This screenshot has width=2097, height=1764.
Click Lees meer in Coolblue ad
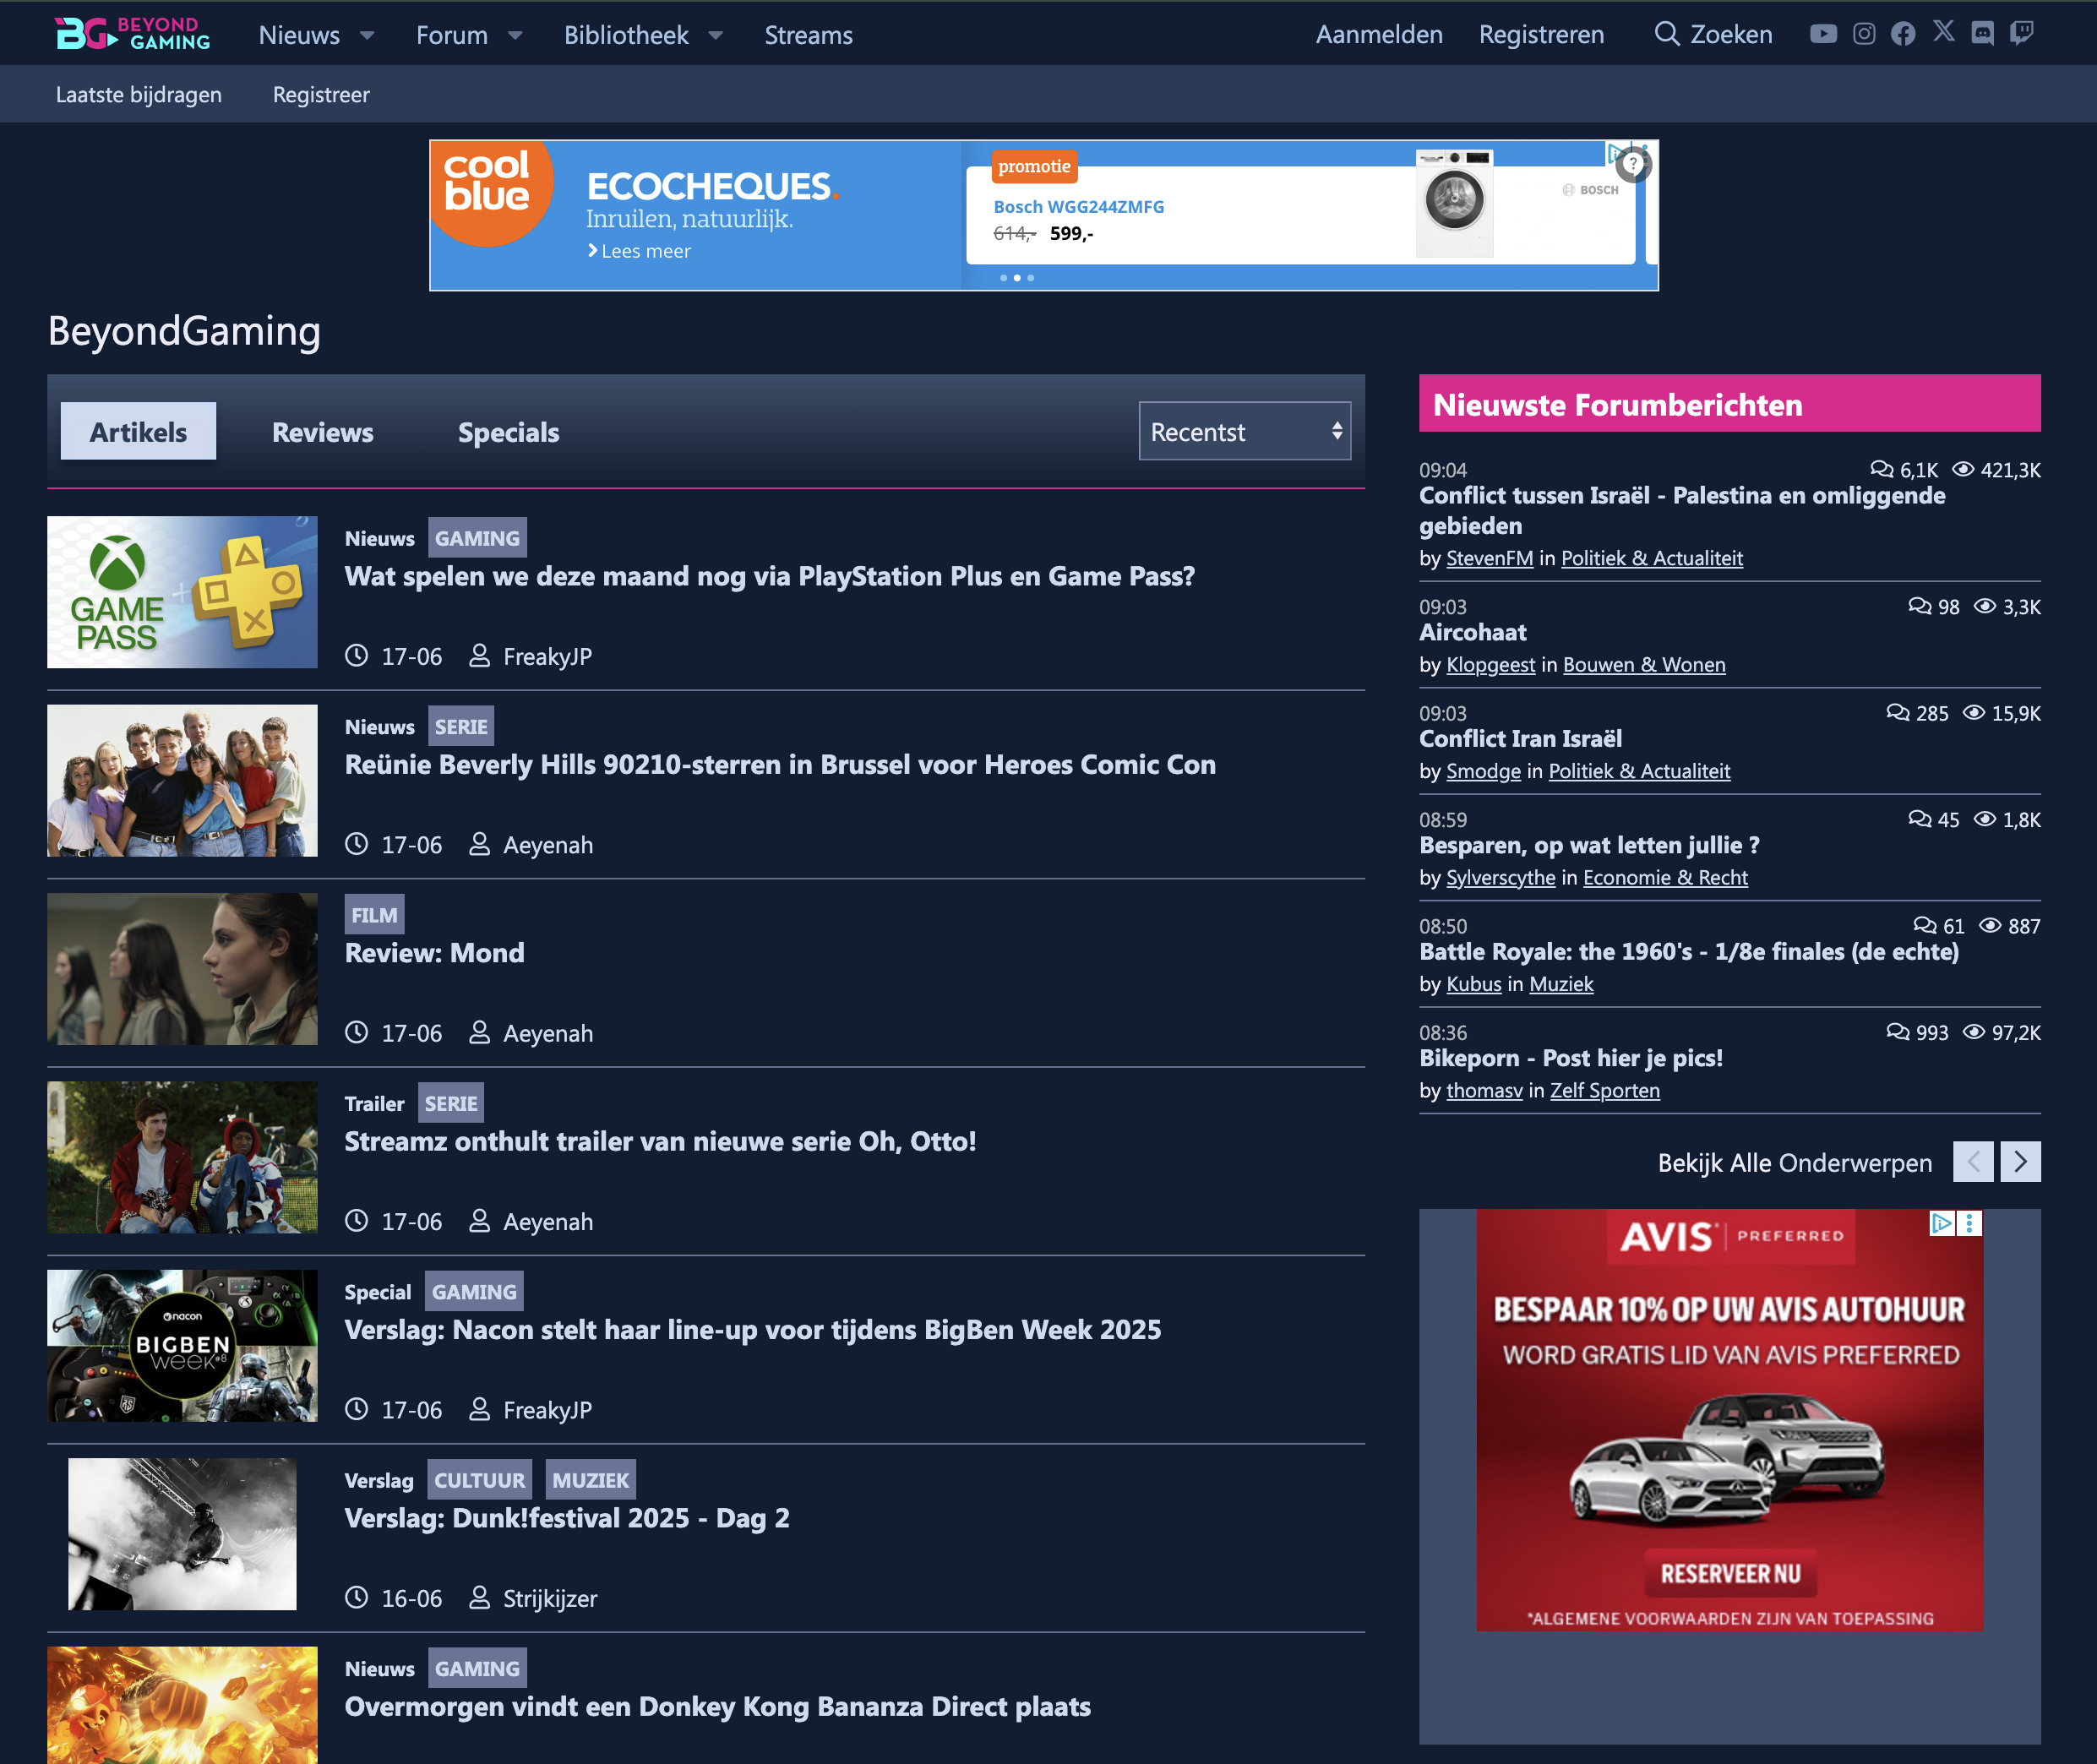[639, 251]
